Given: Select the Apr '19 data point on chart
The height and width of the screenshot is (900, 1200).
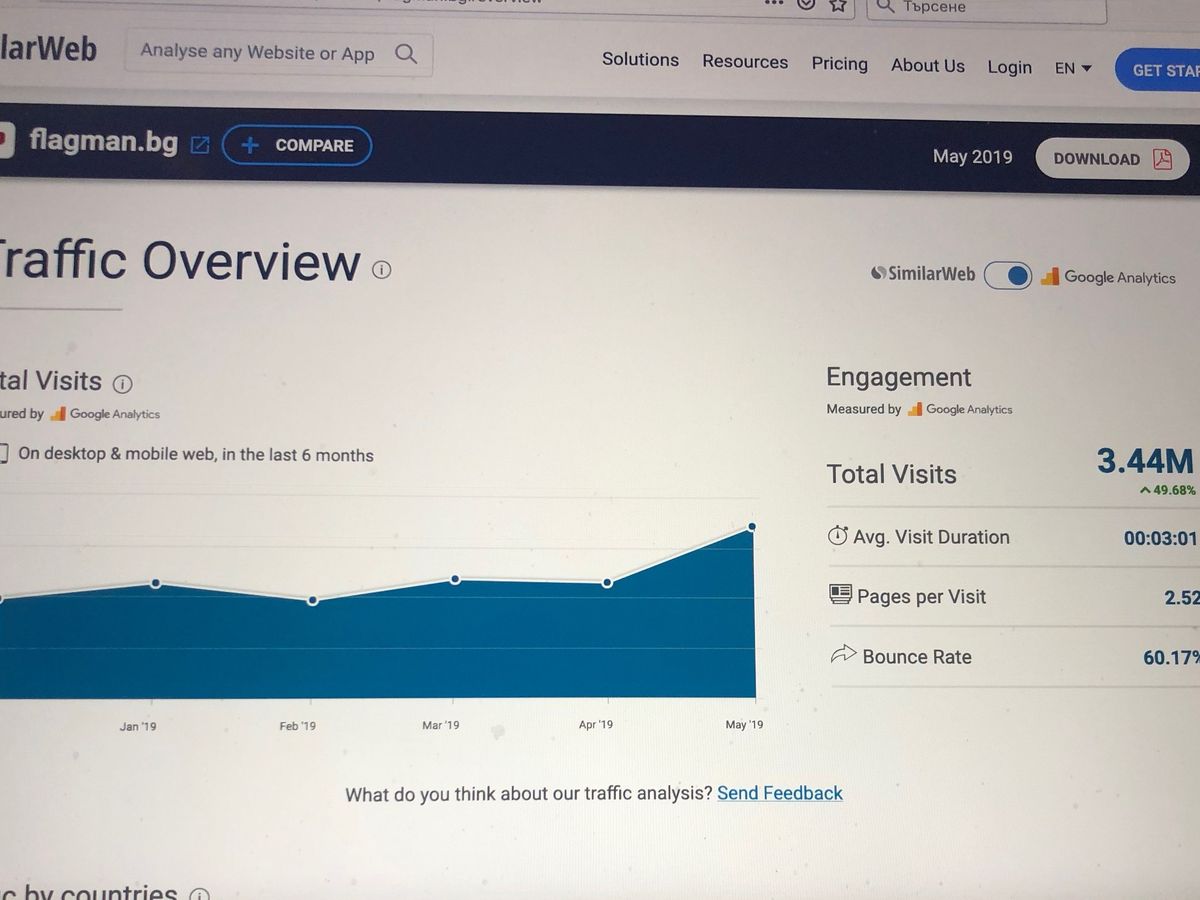Looking at the screenshot, I should 607,582.
